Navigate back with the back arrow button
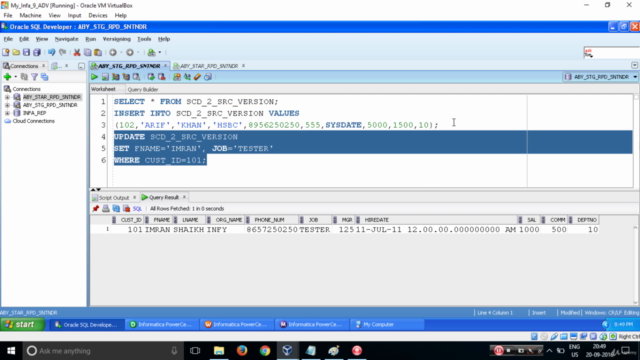 113,52
